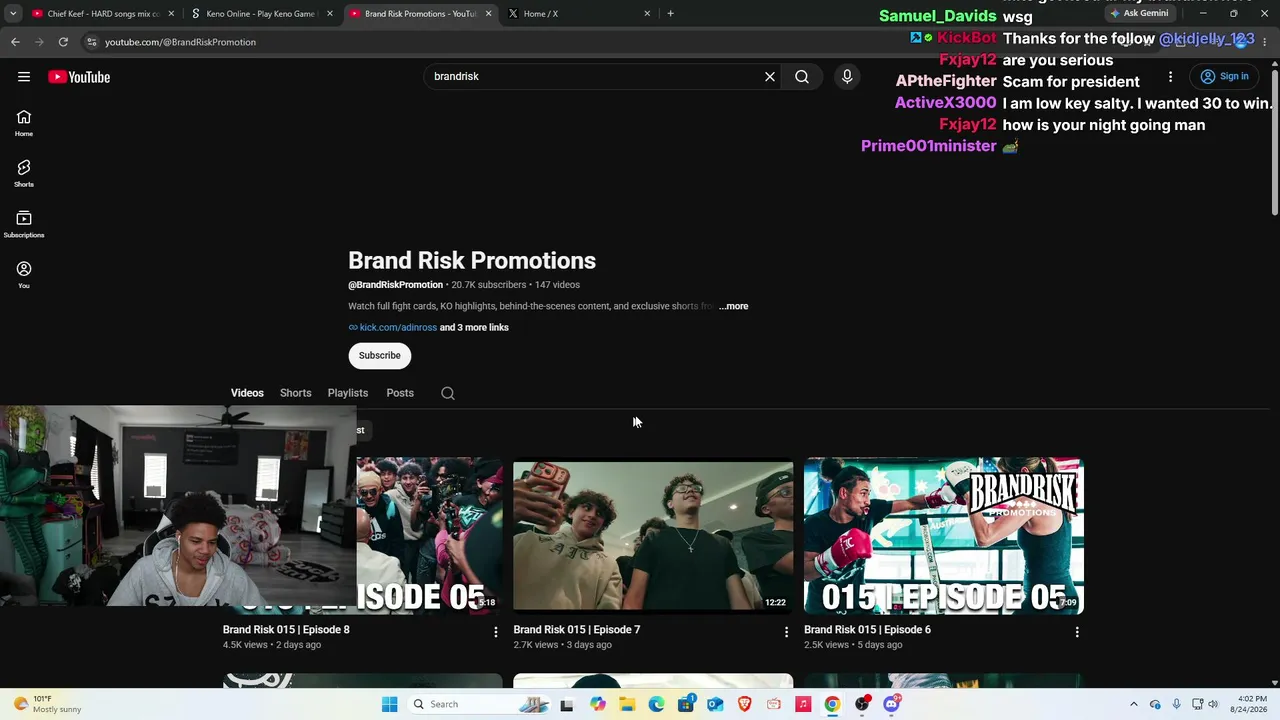Subscribe to Brand Risk Promotions
This screenshot has height=720, width=1280.
[380, 356]
